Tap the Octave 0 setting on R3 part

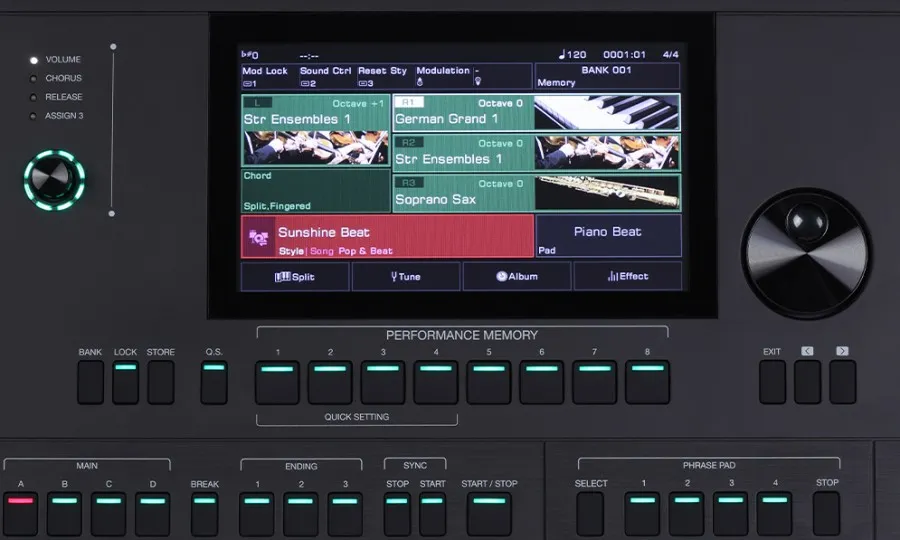tap(501, 184)
